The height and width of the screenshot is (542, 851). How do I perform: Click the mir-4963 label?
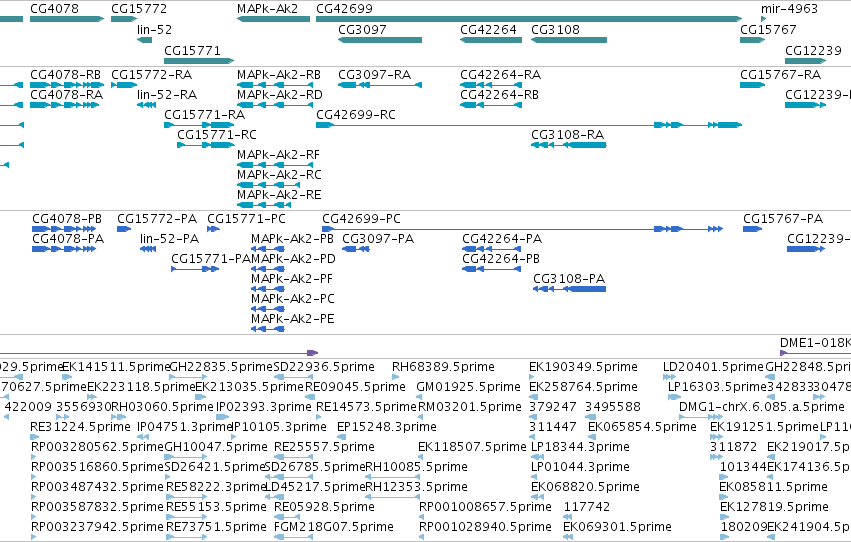(789, 9)
